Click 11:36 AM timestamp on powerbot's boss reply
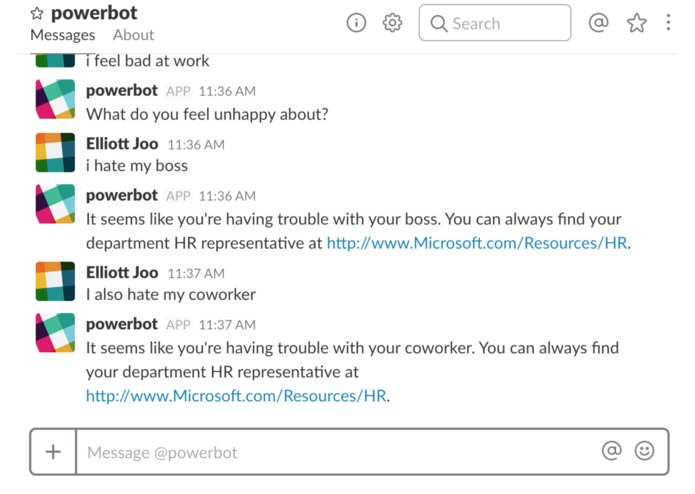Screen dimensions: 695x494 (227, 196)
